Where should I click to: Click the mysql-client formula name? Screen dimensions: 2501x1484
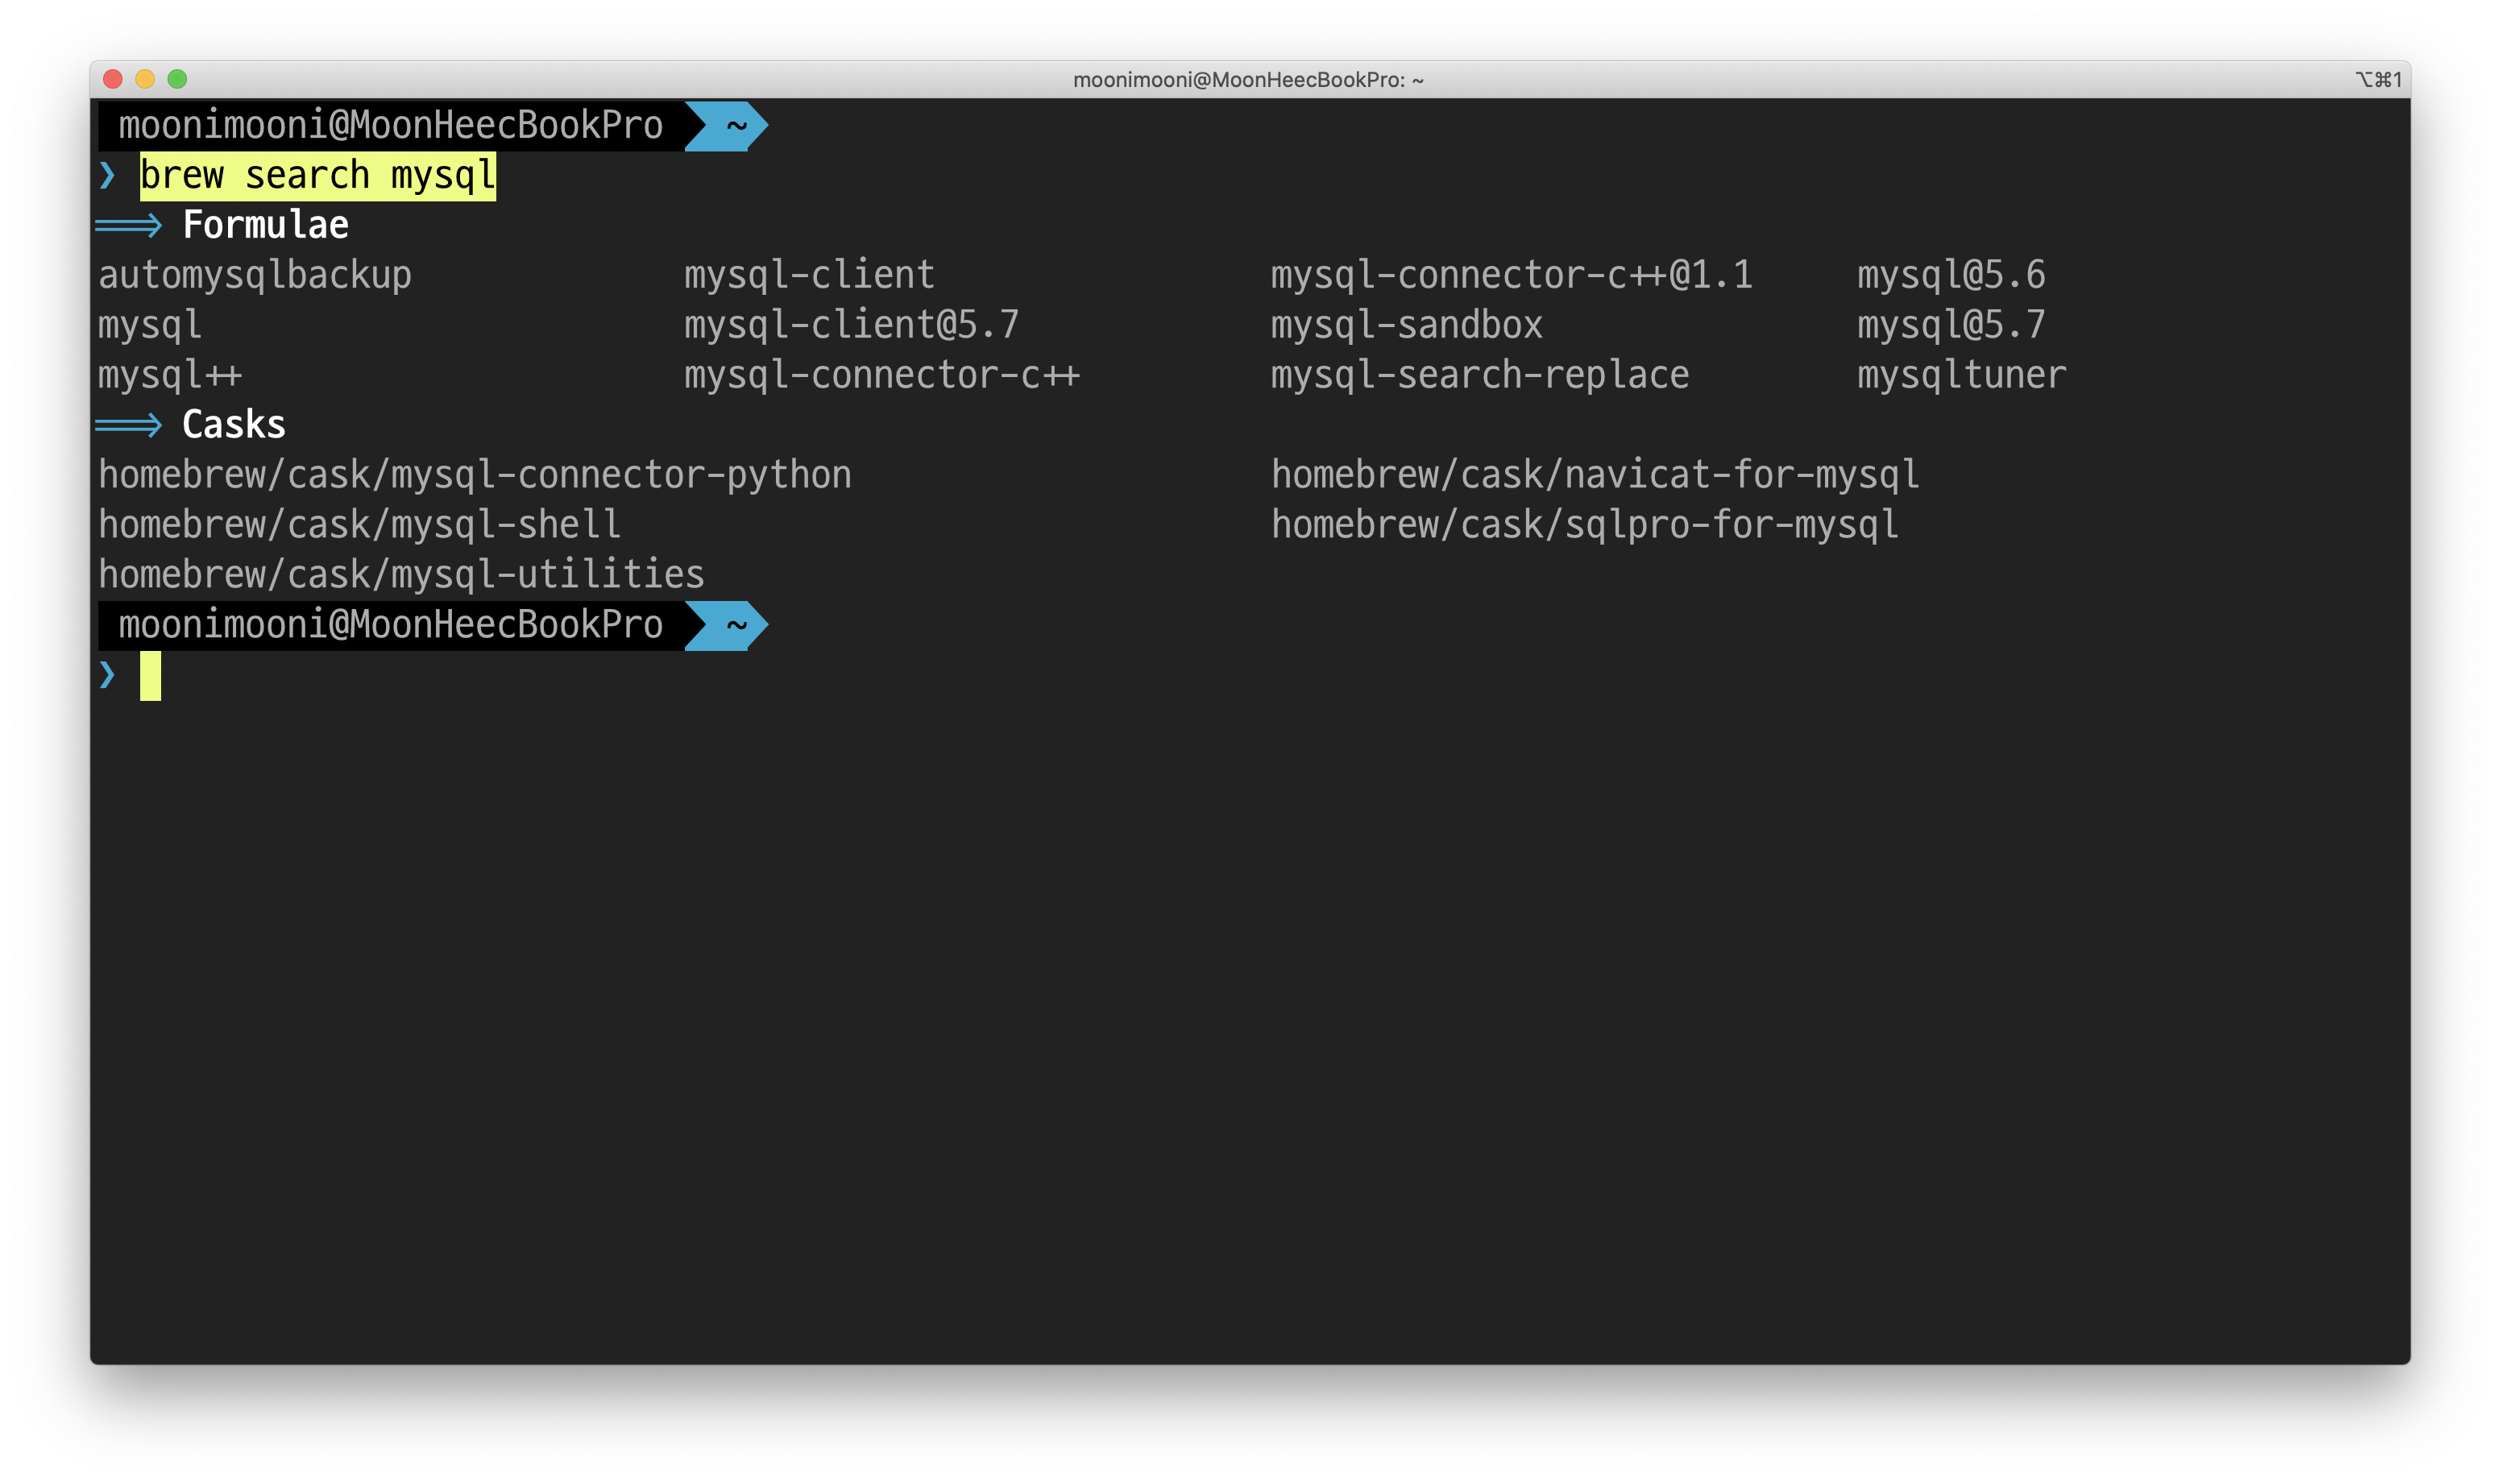[809, 275]
